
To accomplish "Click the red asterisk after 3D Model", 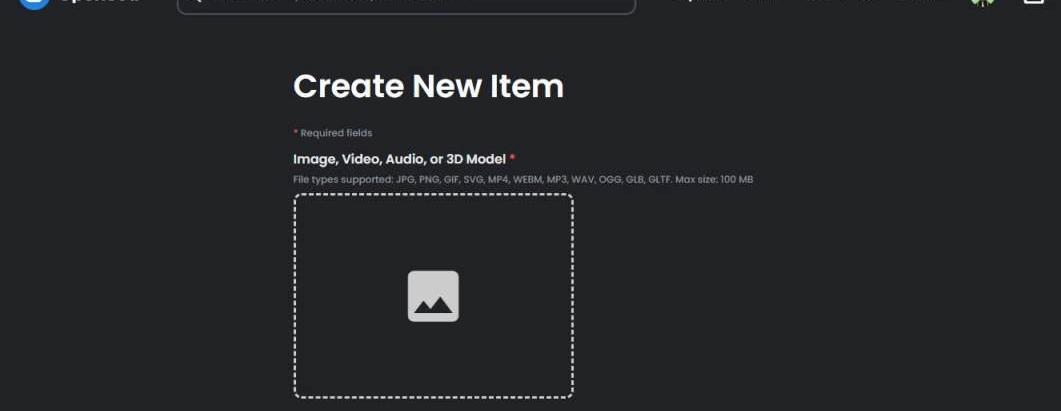I will point(512,158).
